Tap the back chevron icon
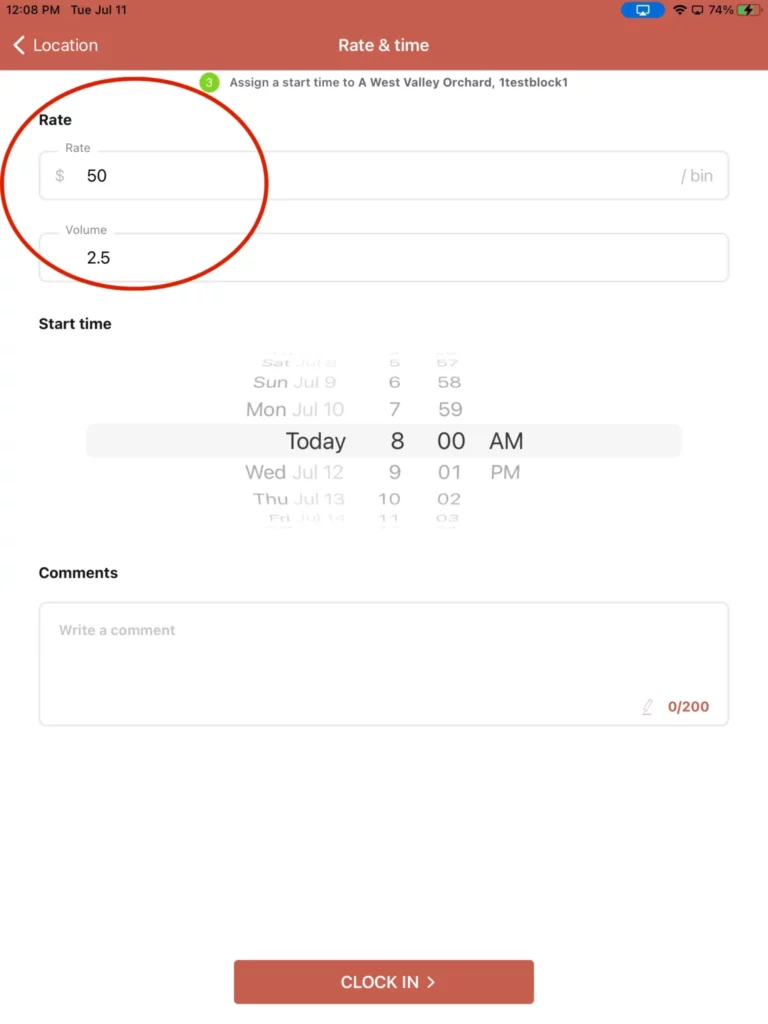The height and width of the screenshot is (1024, 768). pos(19,45)
